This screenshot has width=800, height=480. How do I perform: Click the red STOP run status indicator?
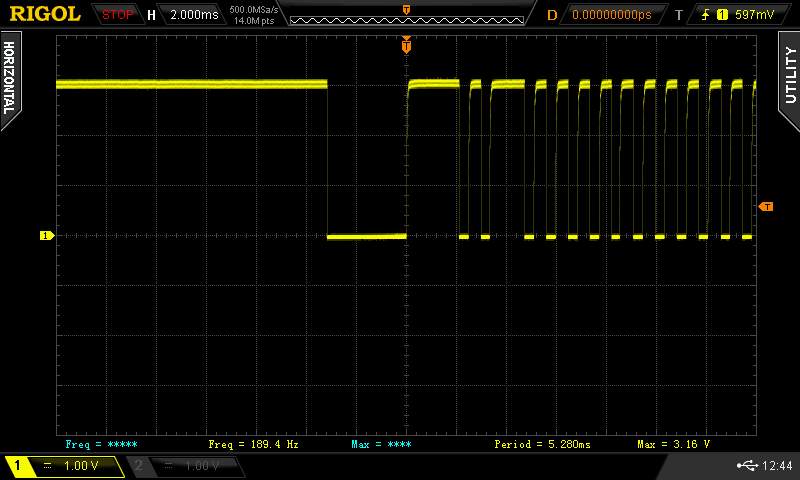point(118,15)
